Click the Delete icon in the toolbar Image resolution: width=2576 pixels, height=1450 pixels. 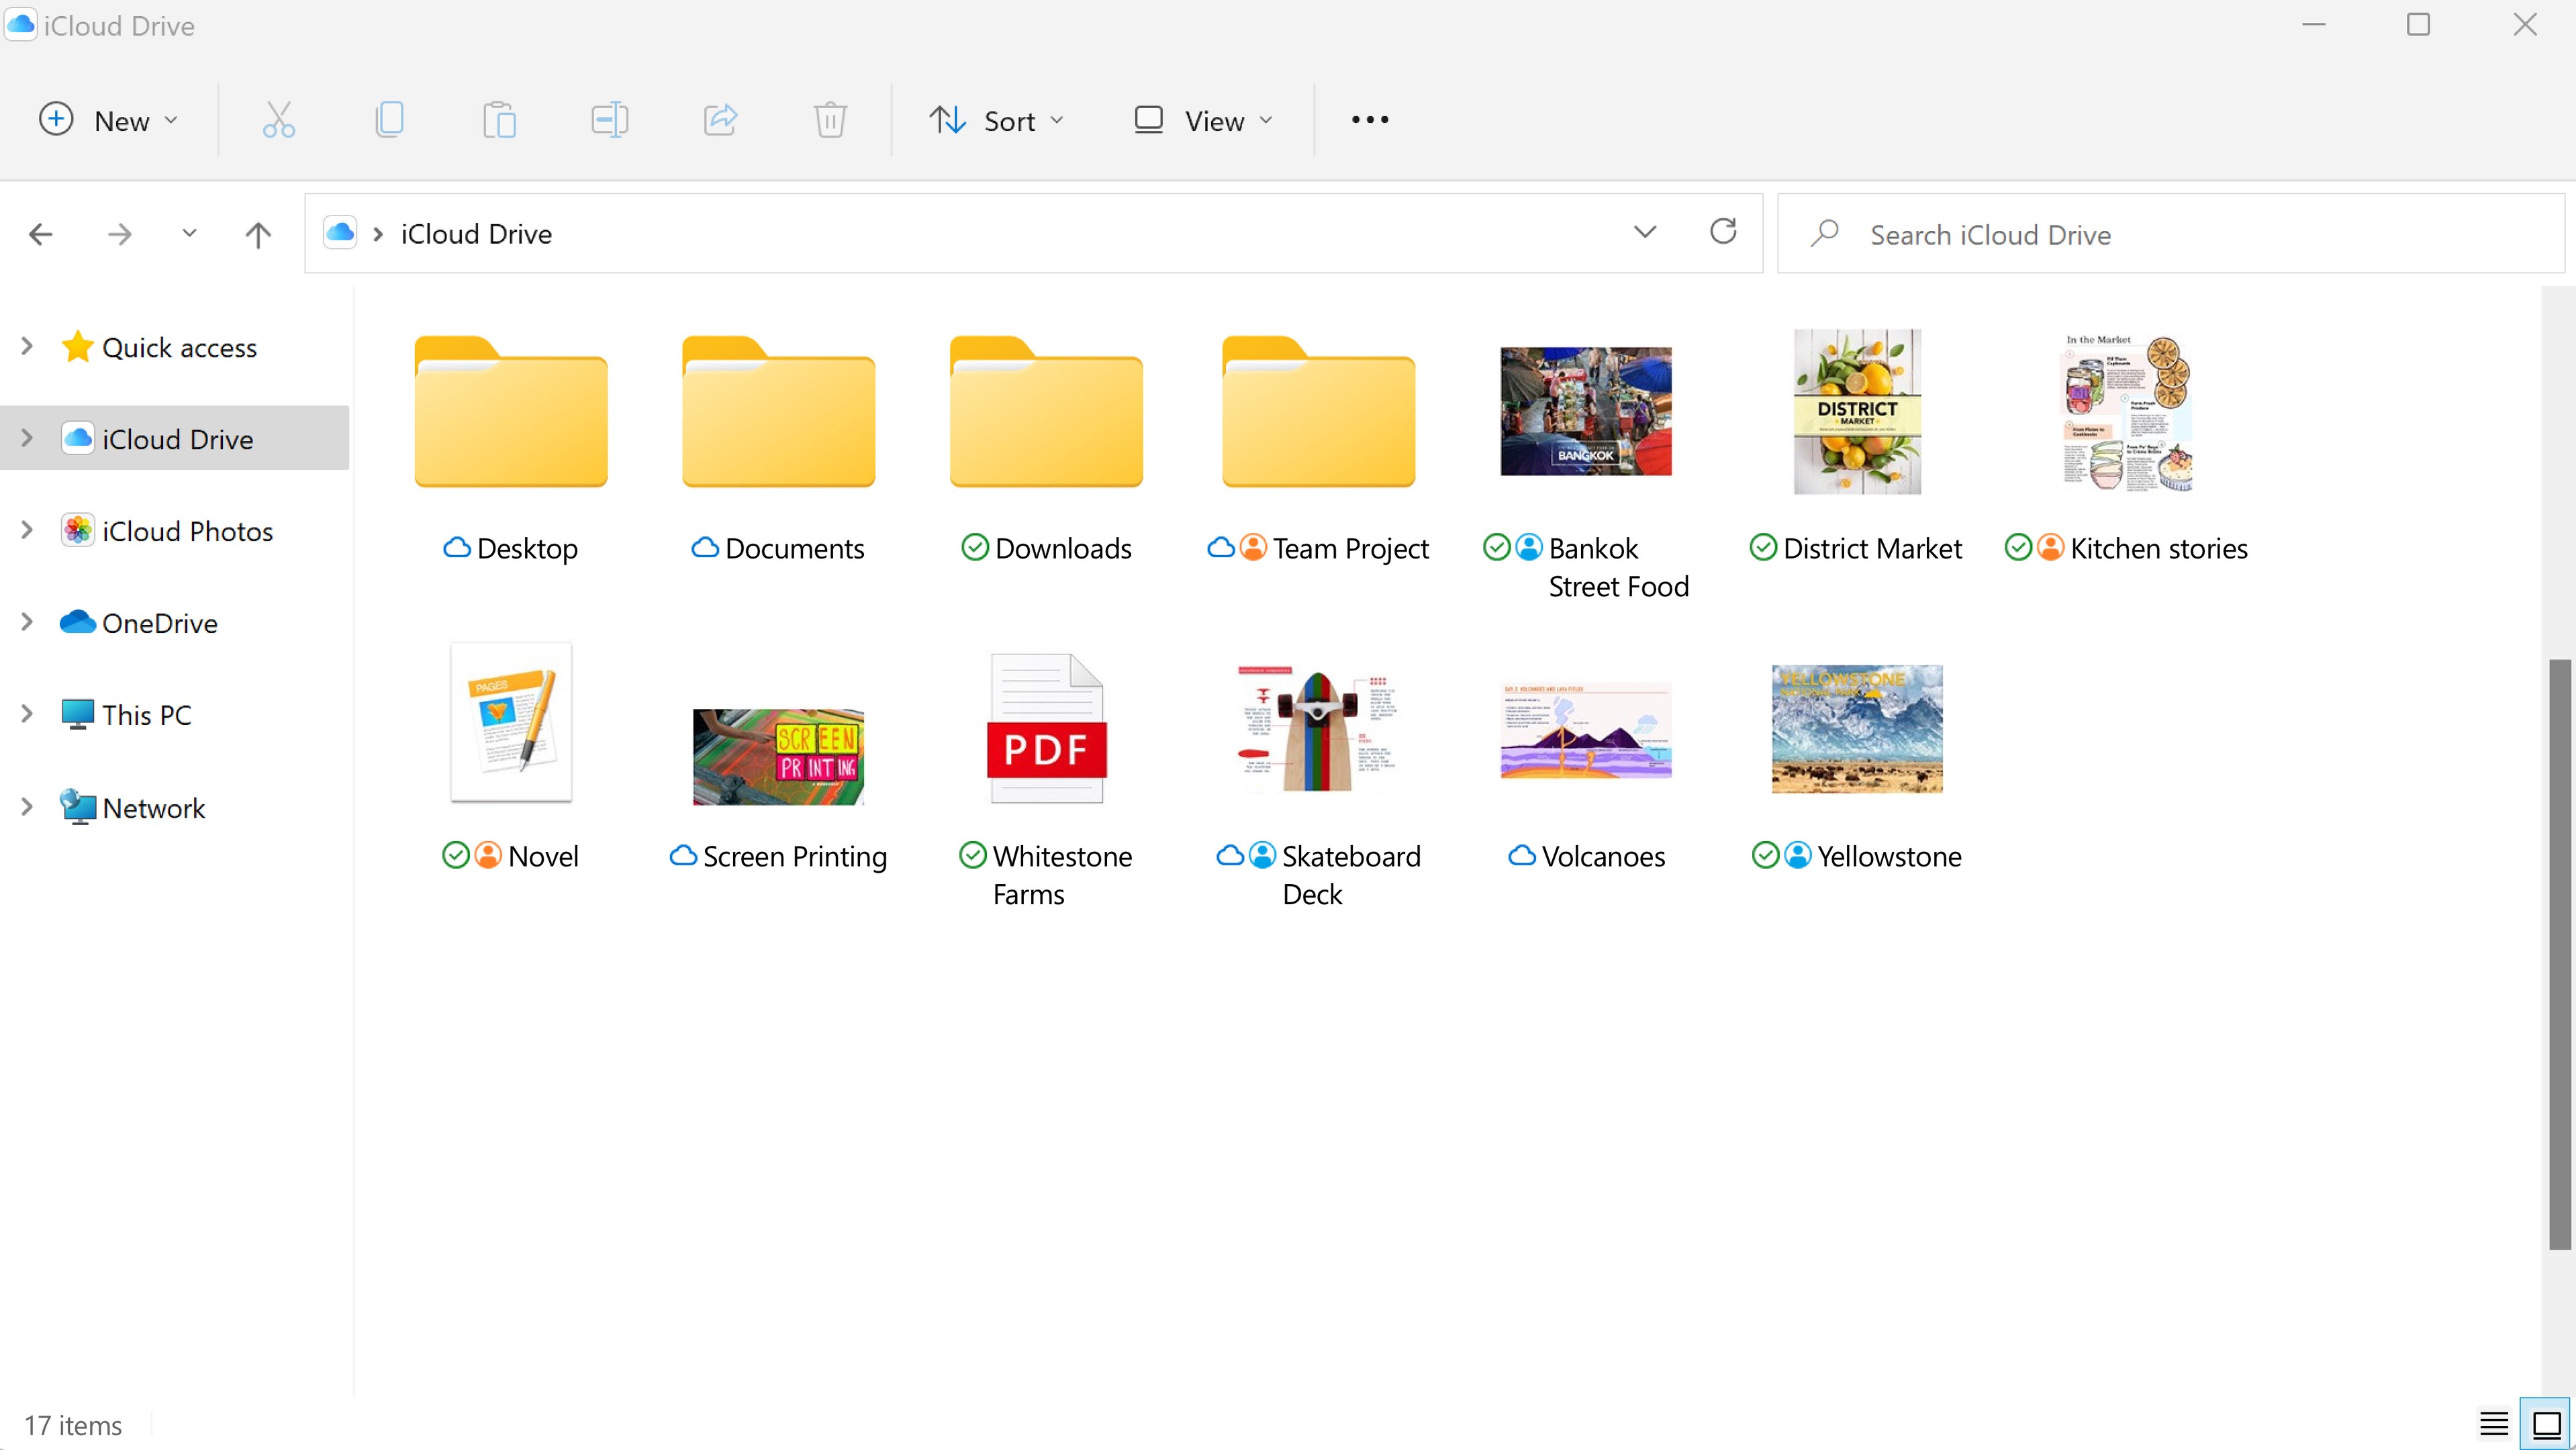(830, 119)
